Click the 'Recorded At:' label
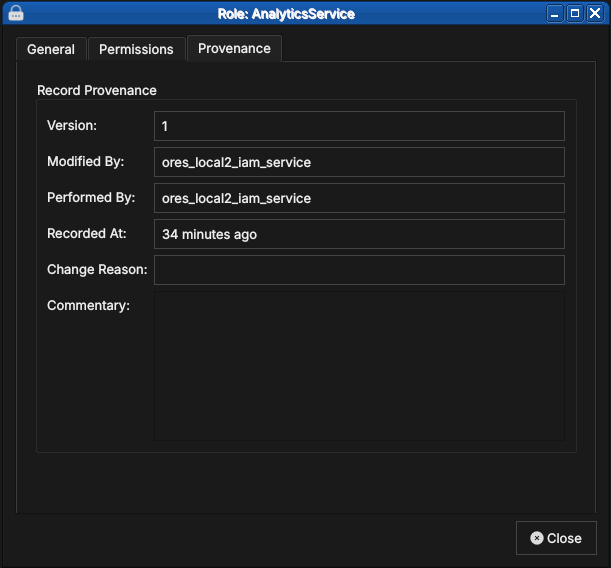This screenshot has width=611, height=568. [x=87, y=233]
